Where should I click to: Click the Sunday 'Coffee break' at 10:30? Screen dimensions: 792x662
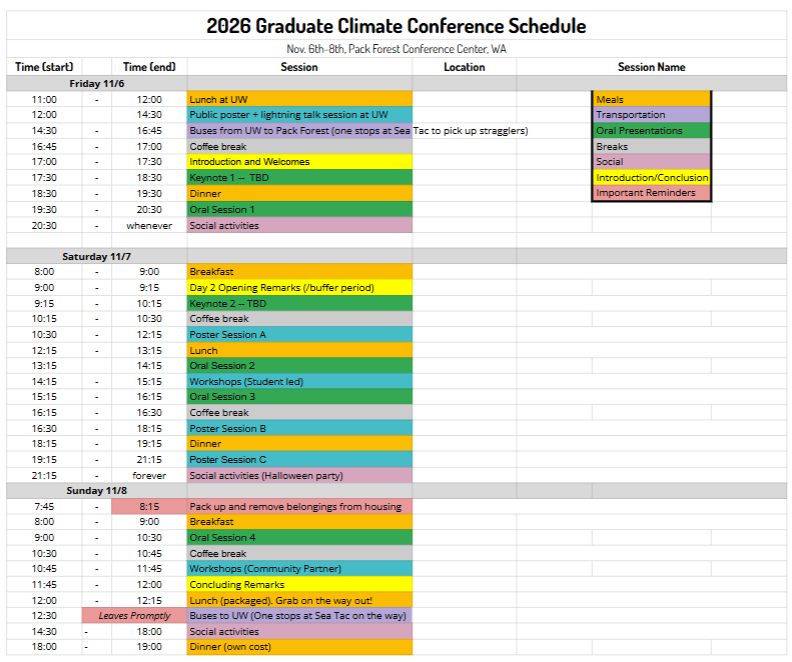point(300,553)
